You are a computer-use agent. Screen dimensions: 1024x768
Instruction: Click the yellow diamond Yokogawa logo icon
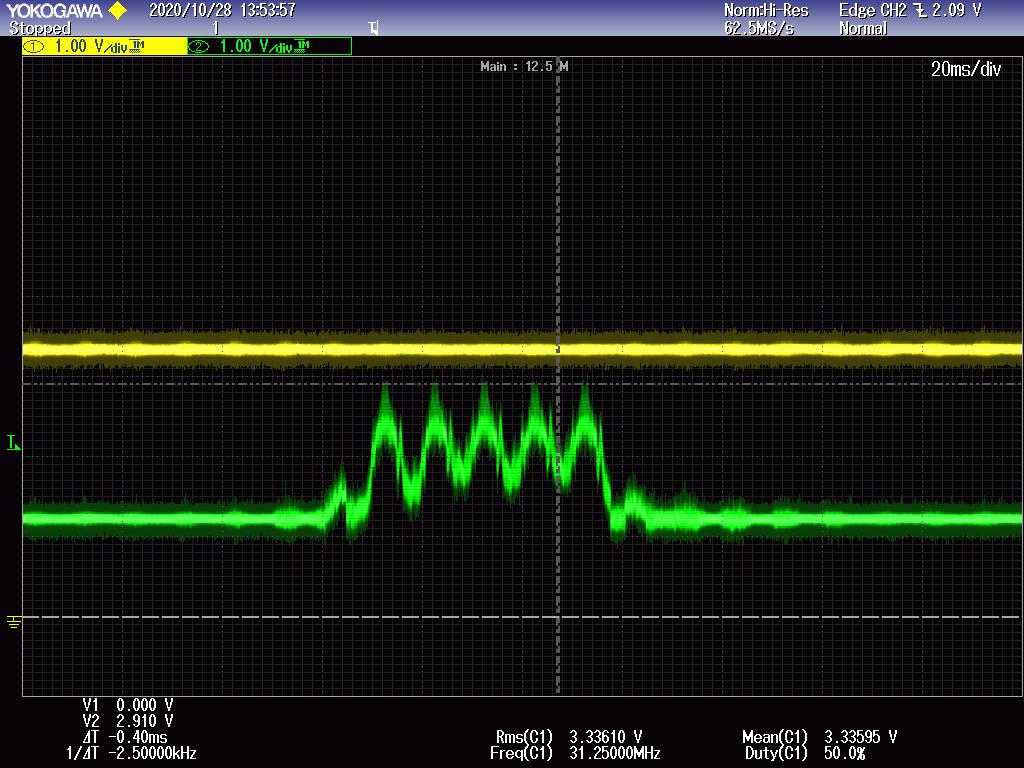click(118, 10)
